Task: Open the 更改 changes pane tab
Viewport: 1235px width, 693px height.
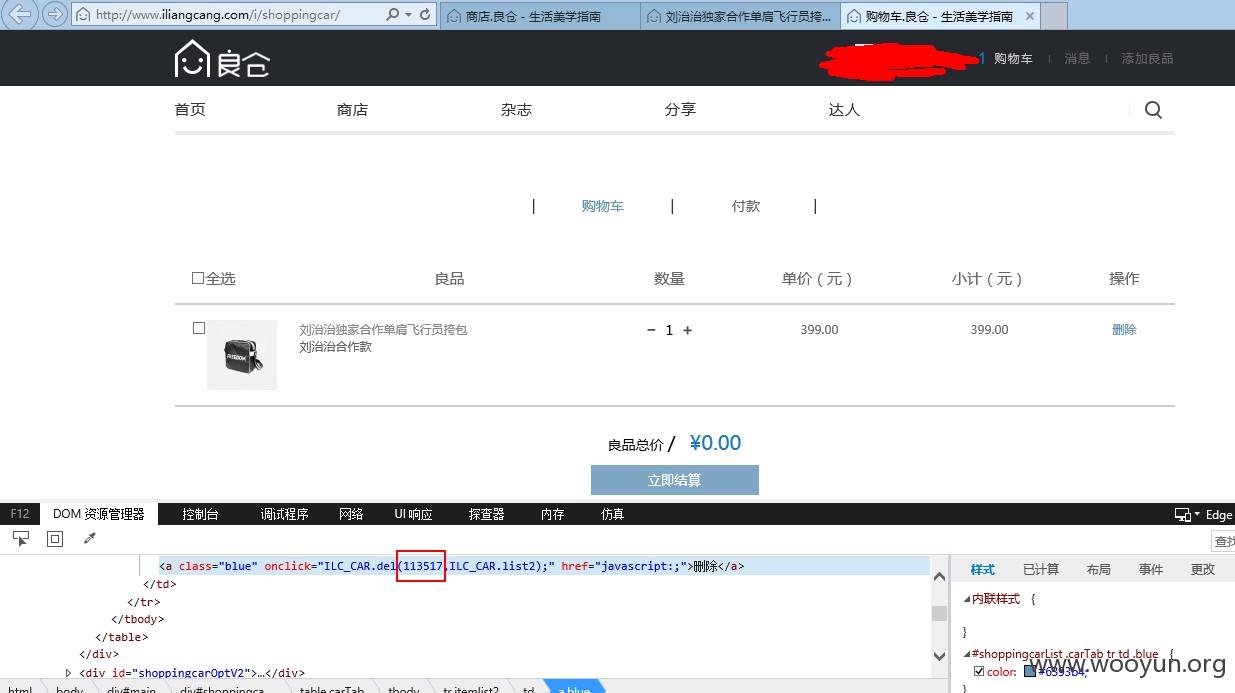Action: [x=1203, y=569]
